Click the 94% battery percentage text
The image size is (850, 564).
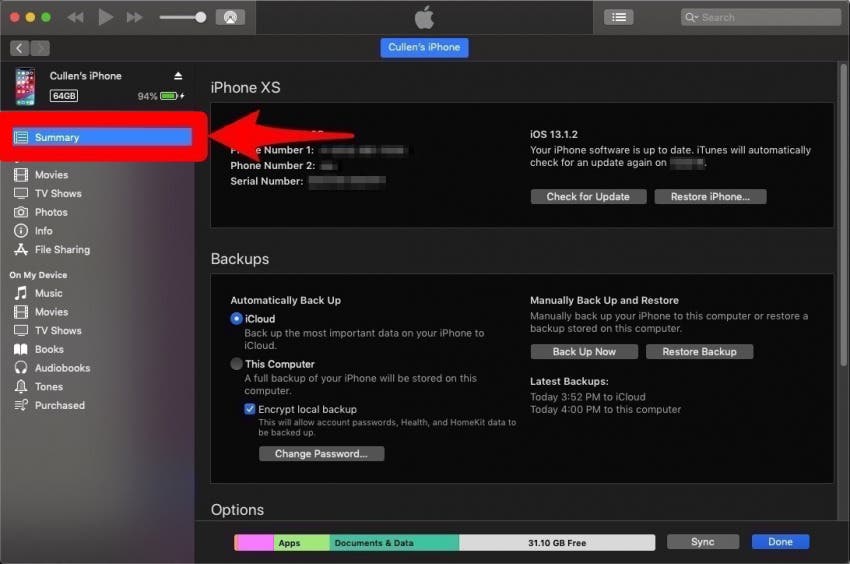click(x=147, y=96)
